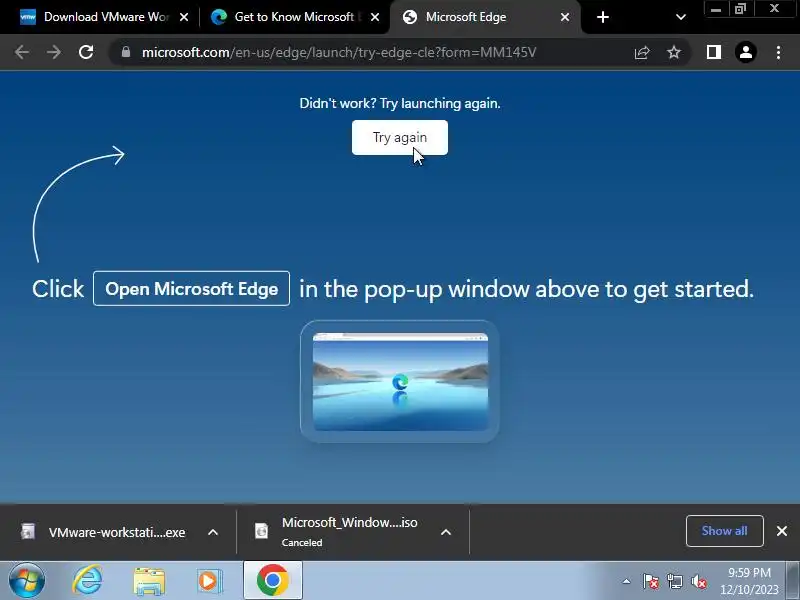Click the browser forward arrow

54,52
